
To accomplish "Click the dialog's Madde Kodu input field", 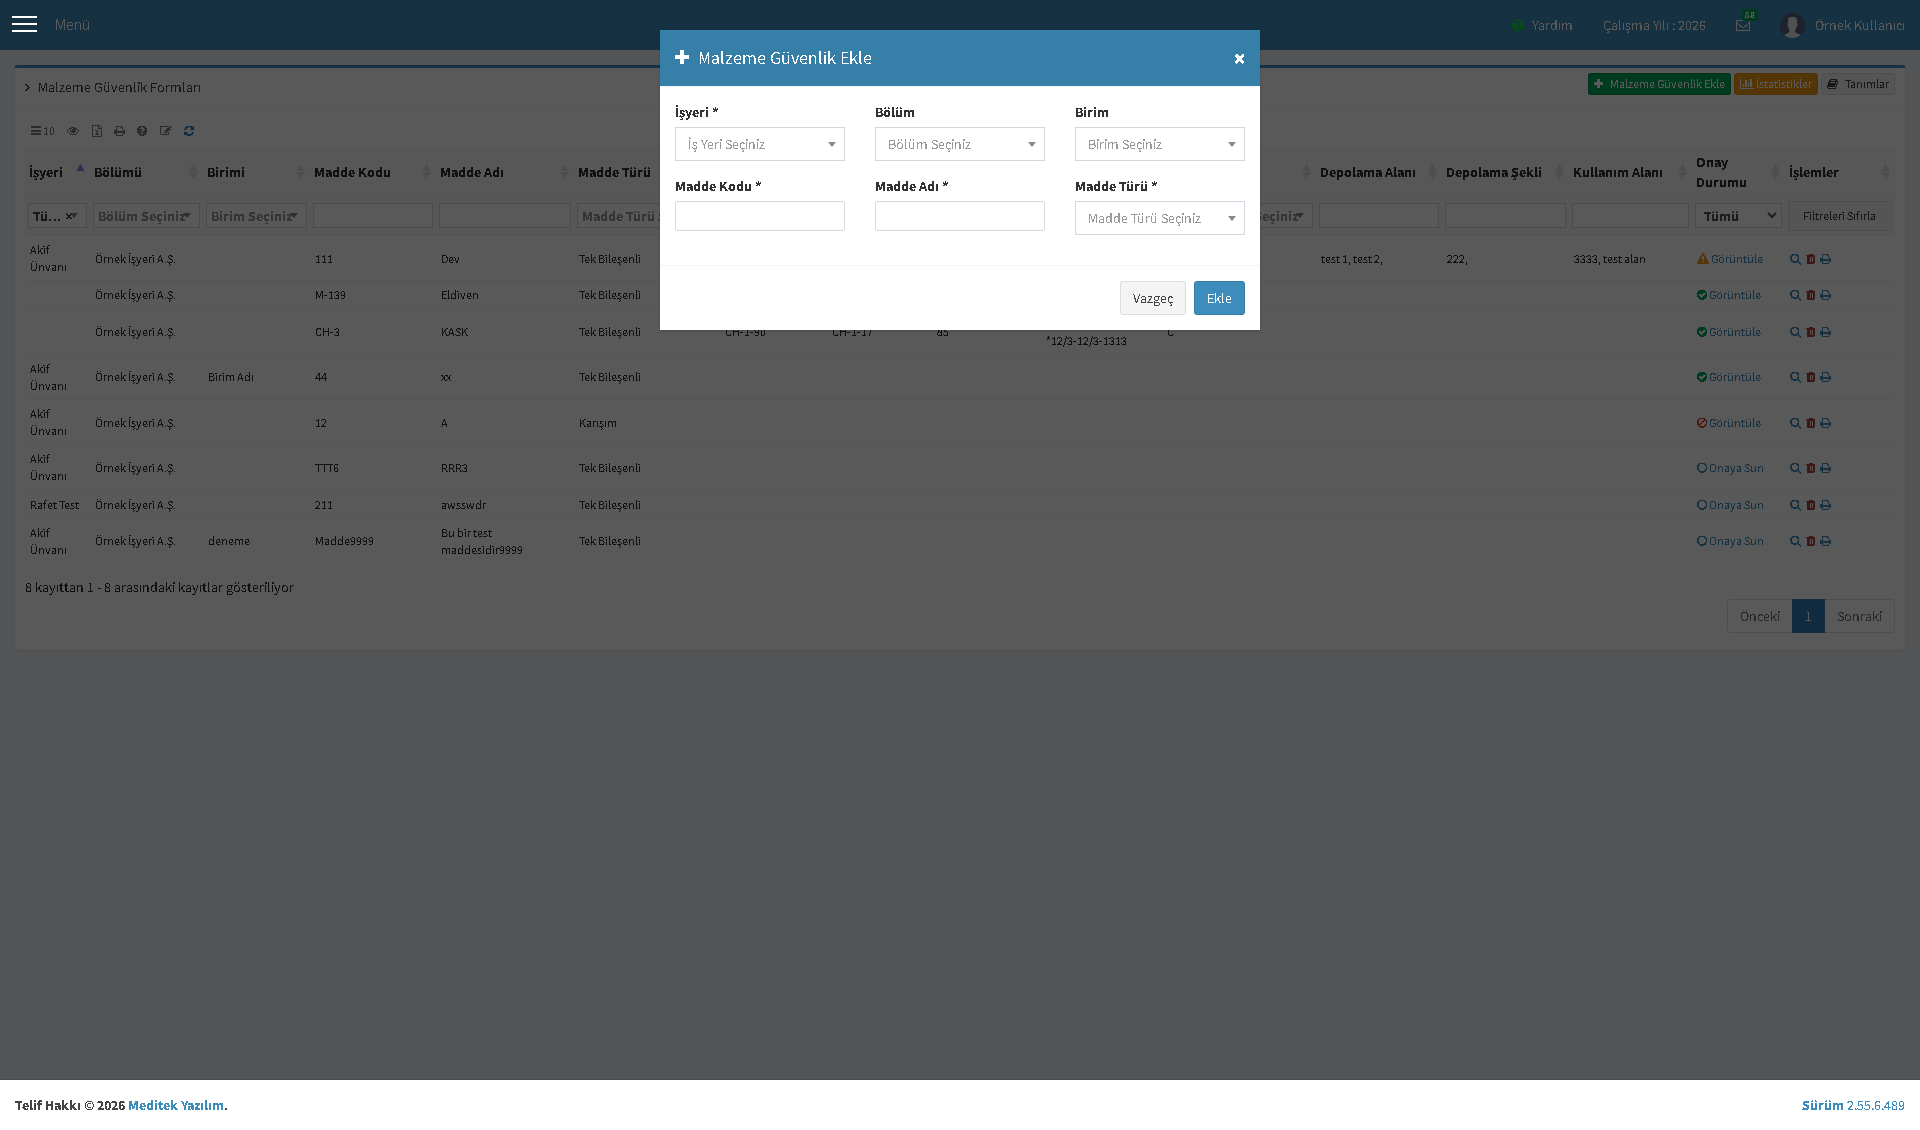I will (x=760, y=216).
